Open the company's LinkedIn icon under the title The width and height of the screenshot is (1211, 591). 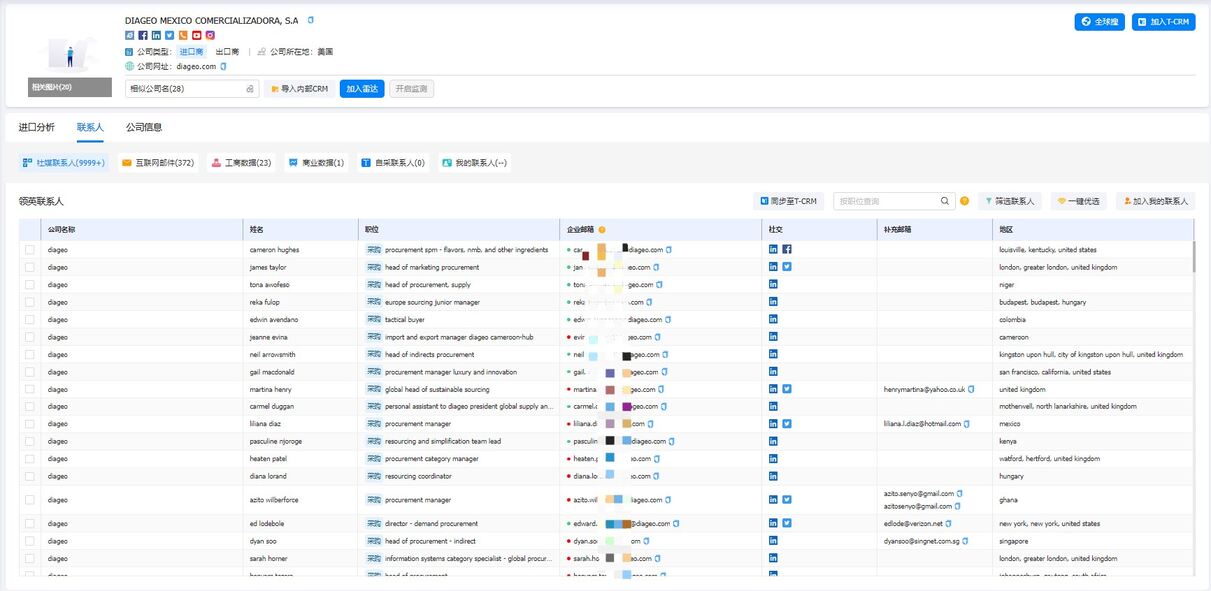click(x=156, y=36)
